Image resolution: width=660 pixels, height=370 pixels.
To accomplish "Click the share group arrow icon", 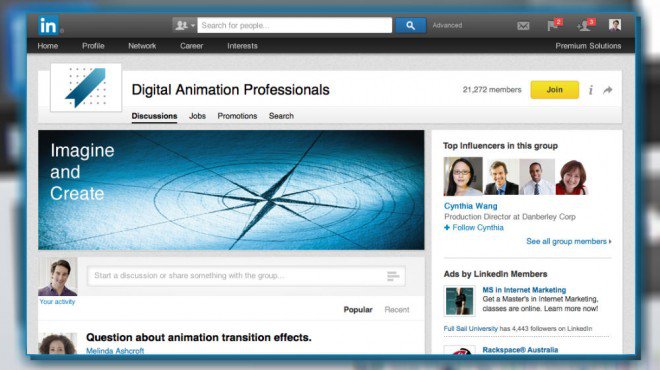I will pyautogui.click(x=607, y=90).
